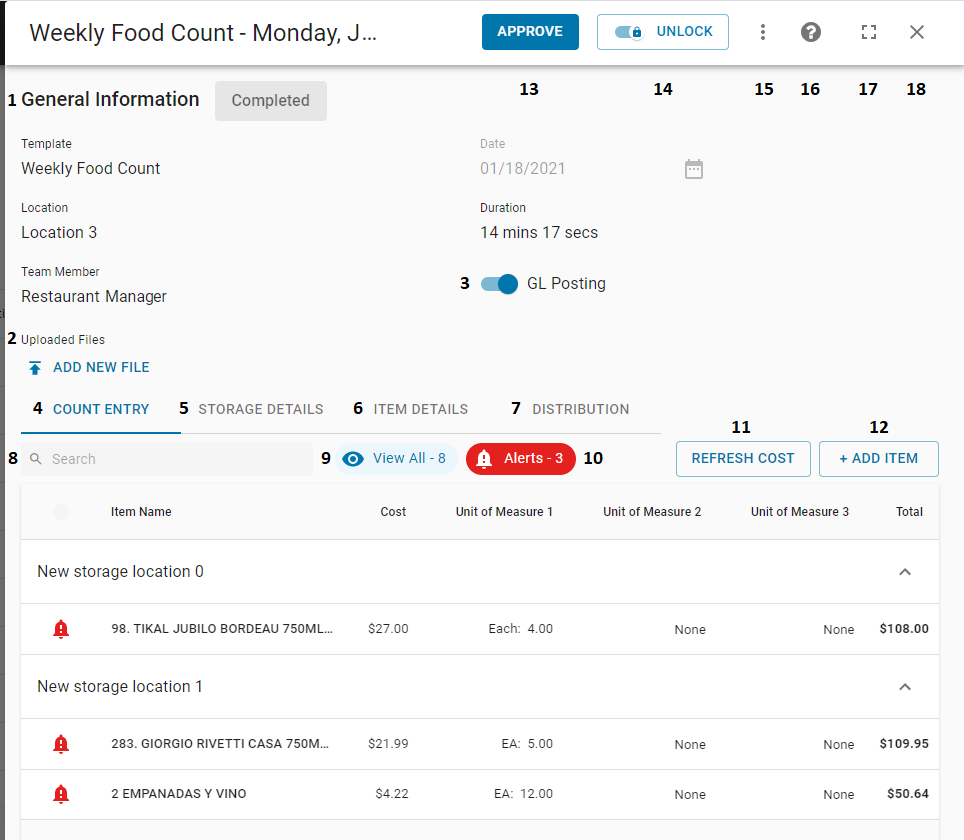This screenshot has width=964, height=840.
Task: Open the red Alerts - 3 indicator
Action: tap(519, 458)
